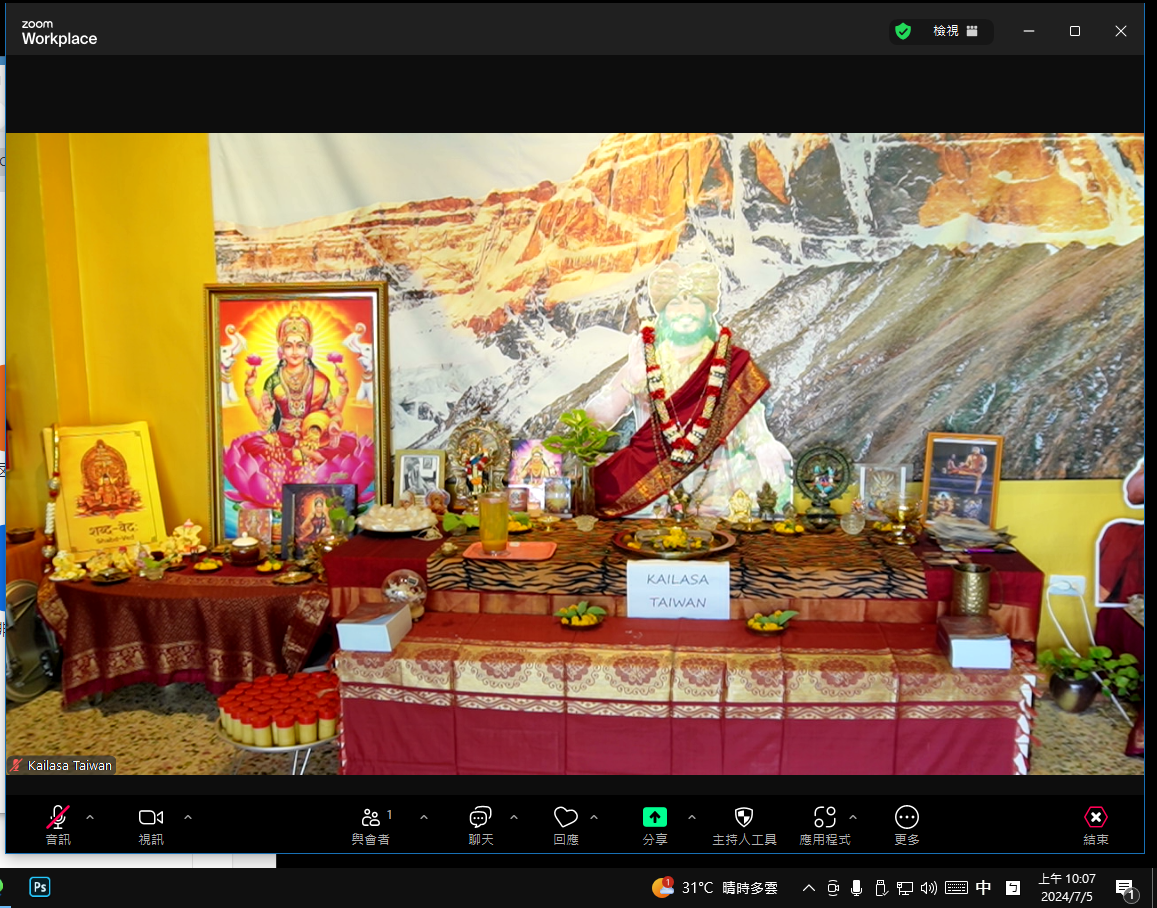Screen dimensions: 1157x908
Task: Expand audio options arrow
Action: [x=90, y=817]
